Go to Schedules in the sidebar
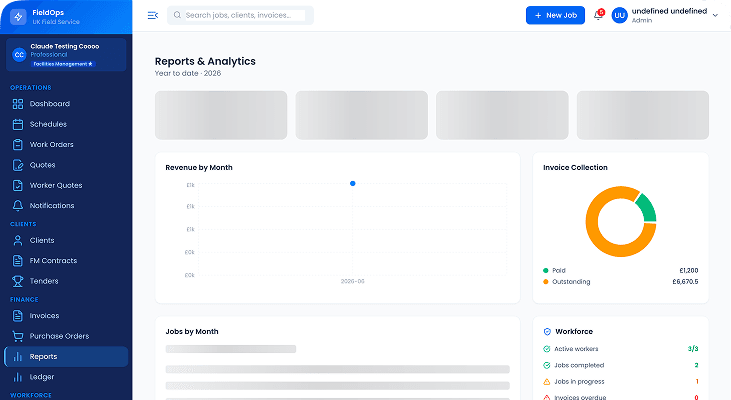Image resolution: width=731 pixels, height=400 pixels. (66, 124)
